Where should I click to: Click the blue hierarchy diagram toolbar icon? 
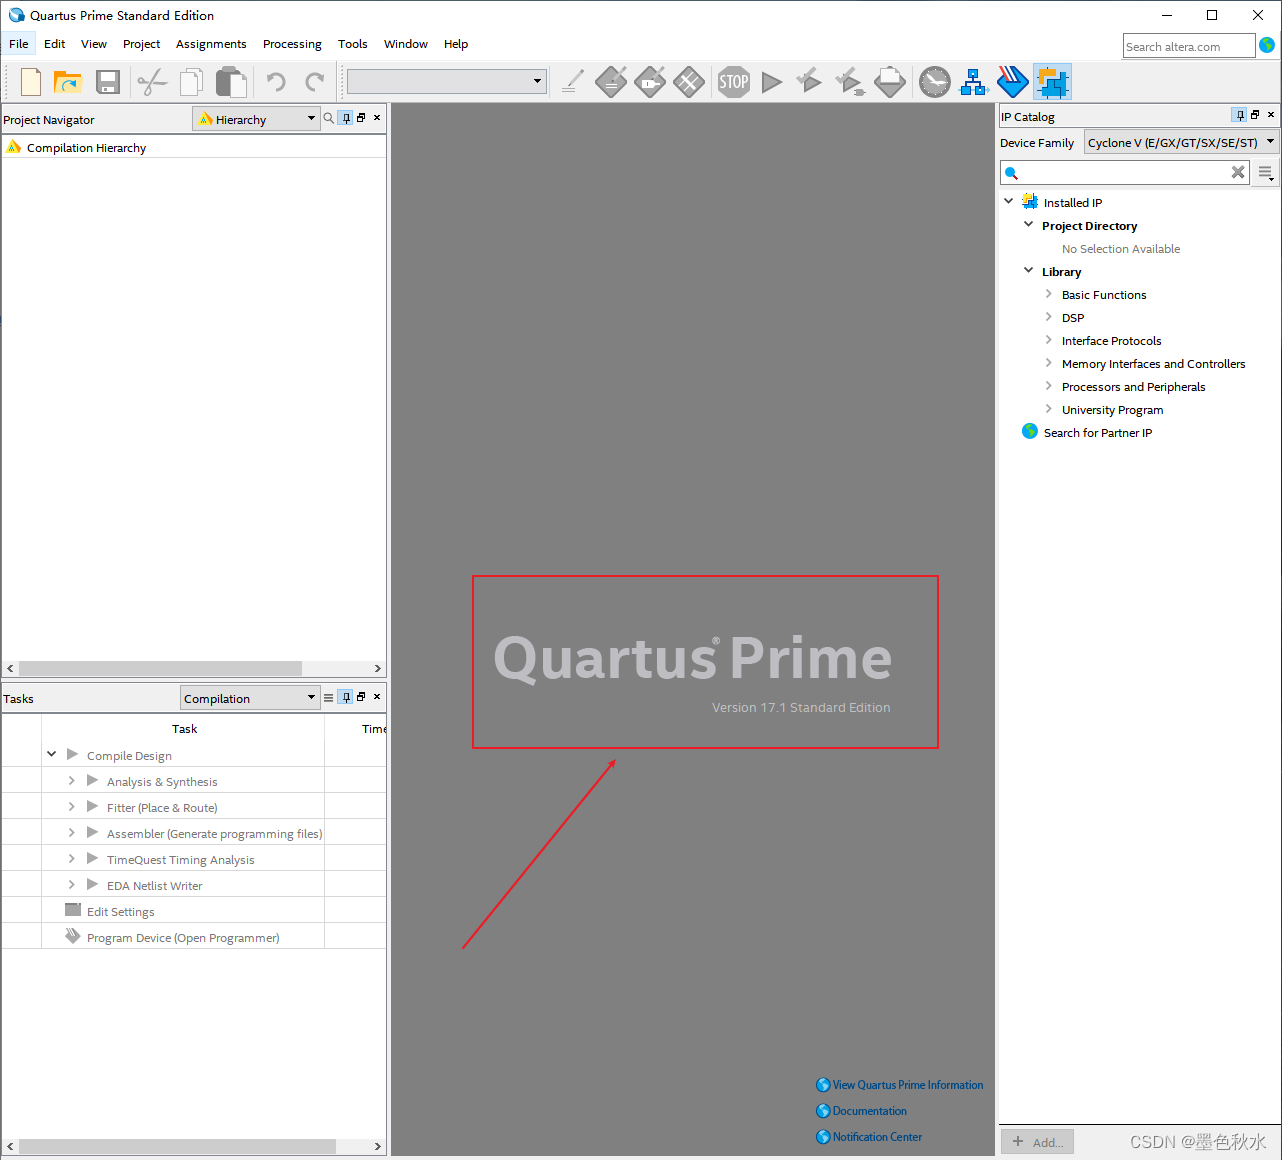(x=974, y=82)
